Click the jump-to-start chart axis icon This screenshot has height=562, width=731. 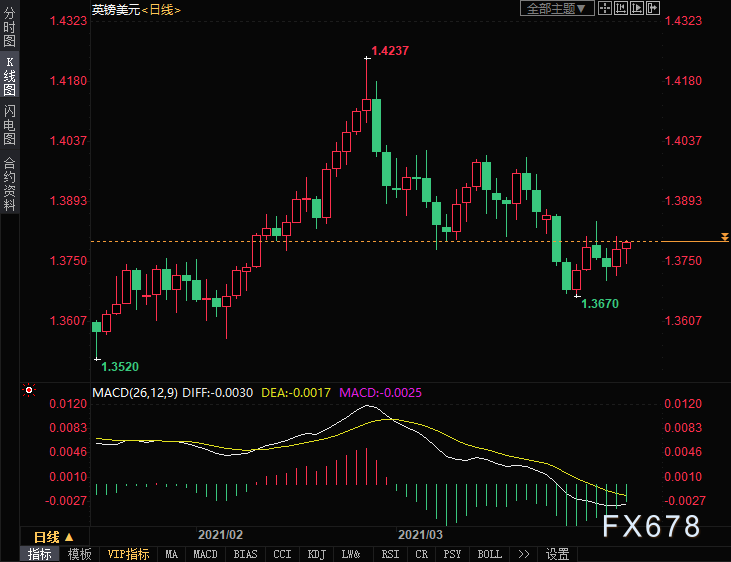[x=621, y=8]
